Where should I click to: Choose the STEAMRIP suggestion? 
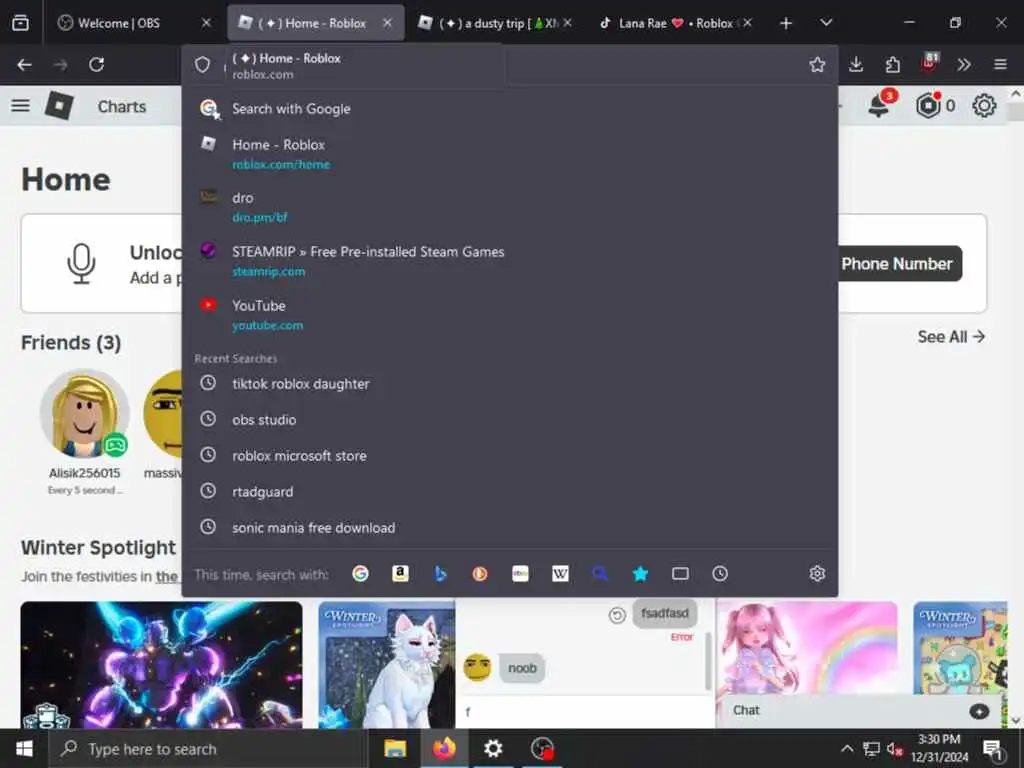pos(509,261)
